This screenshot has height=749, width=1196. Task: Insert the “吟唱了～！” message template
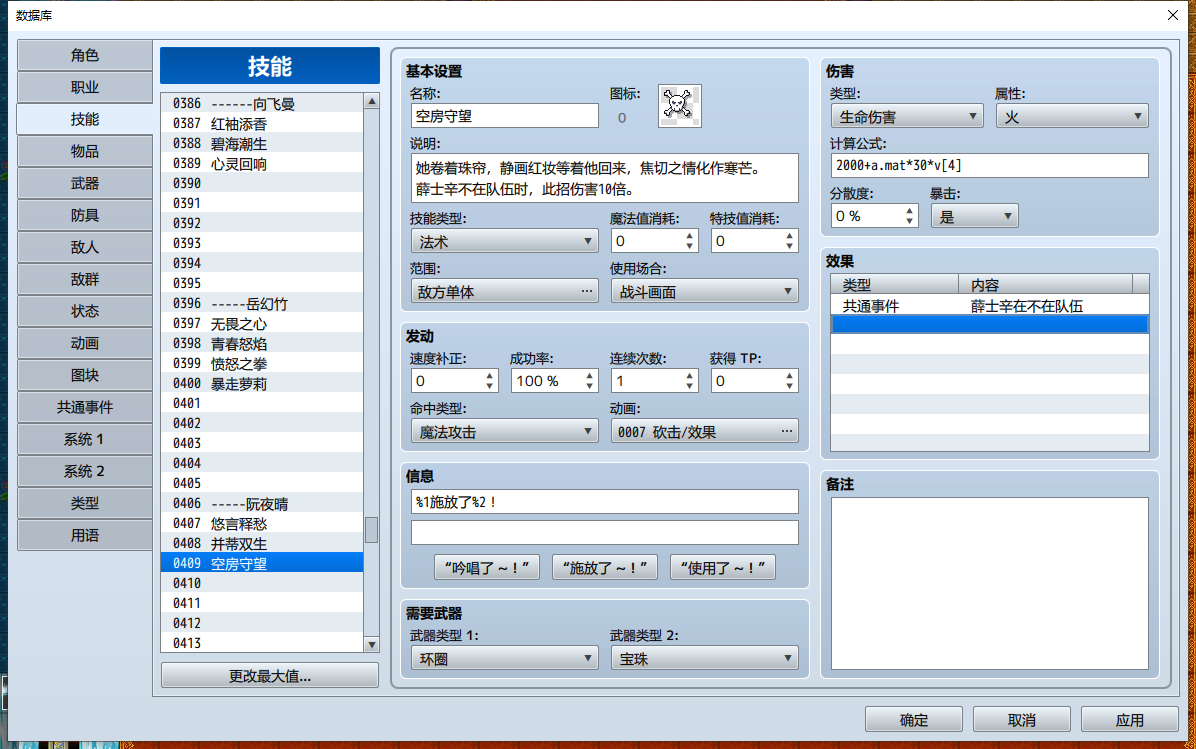(487, 567)
